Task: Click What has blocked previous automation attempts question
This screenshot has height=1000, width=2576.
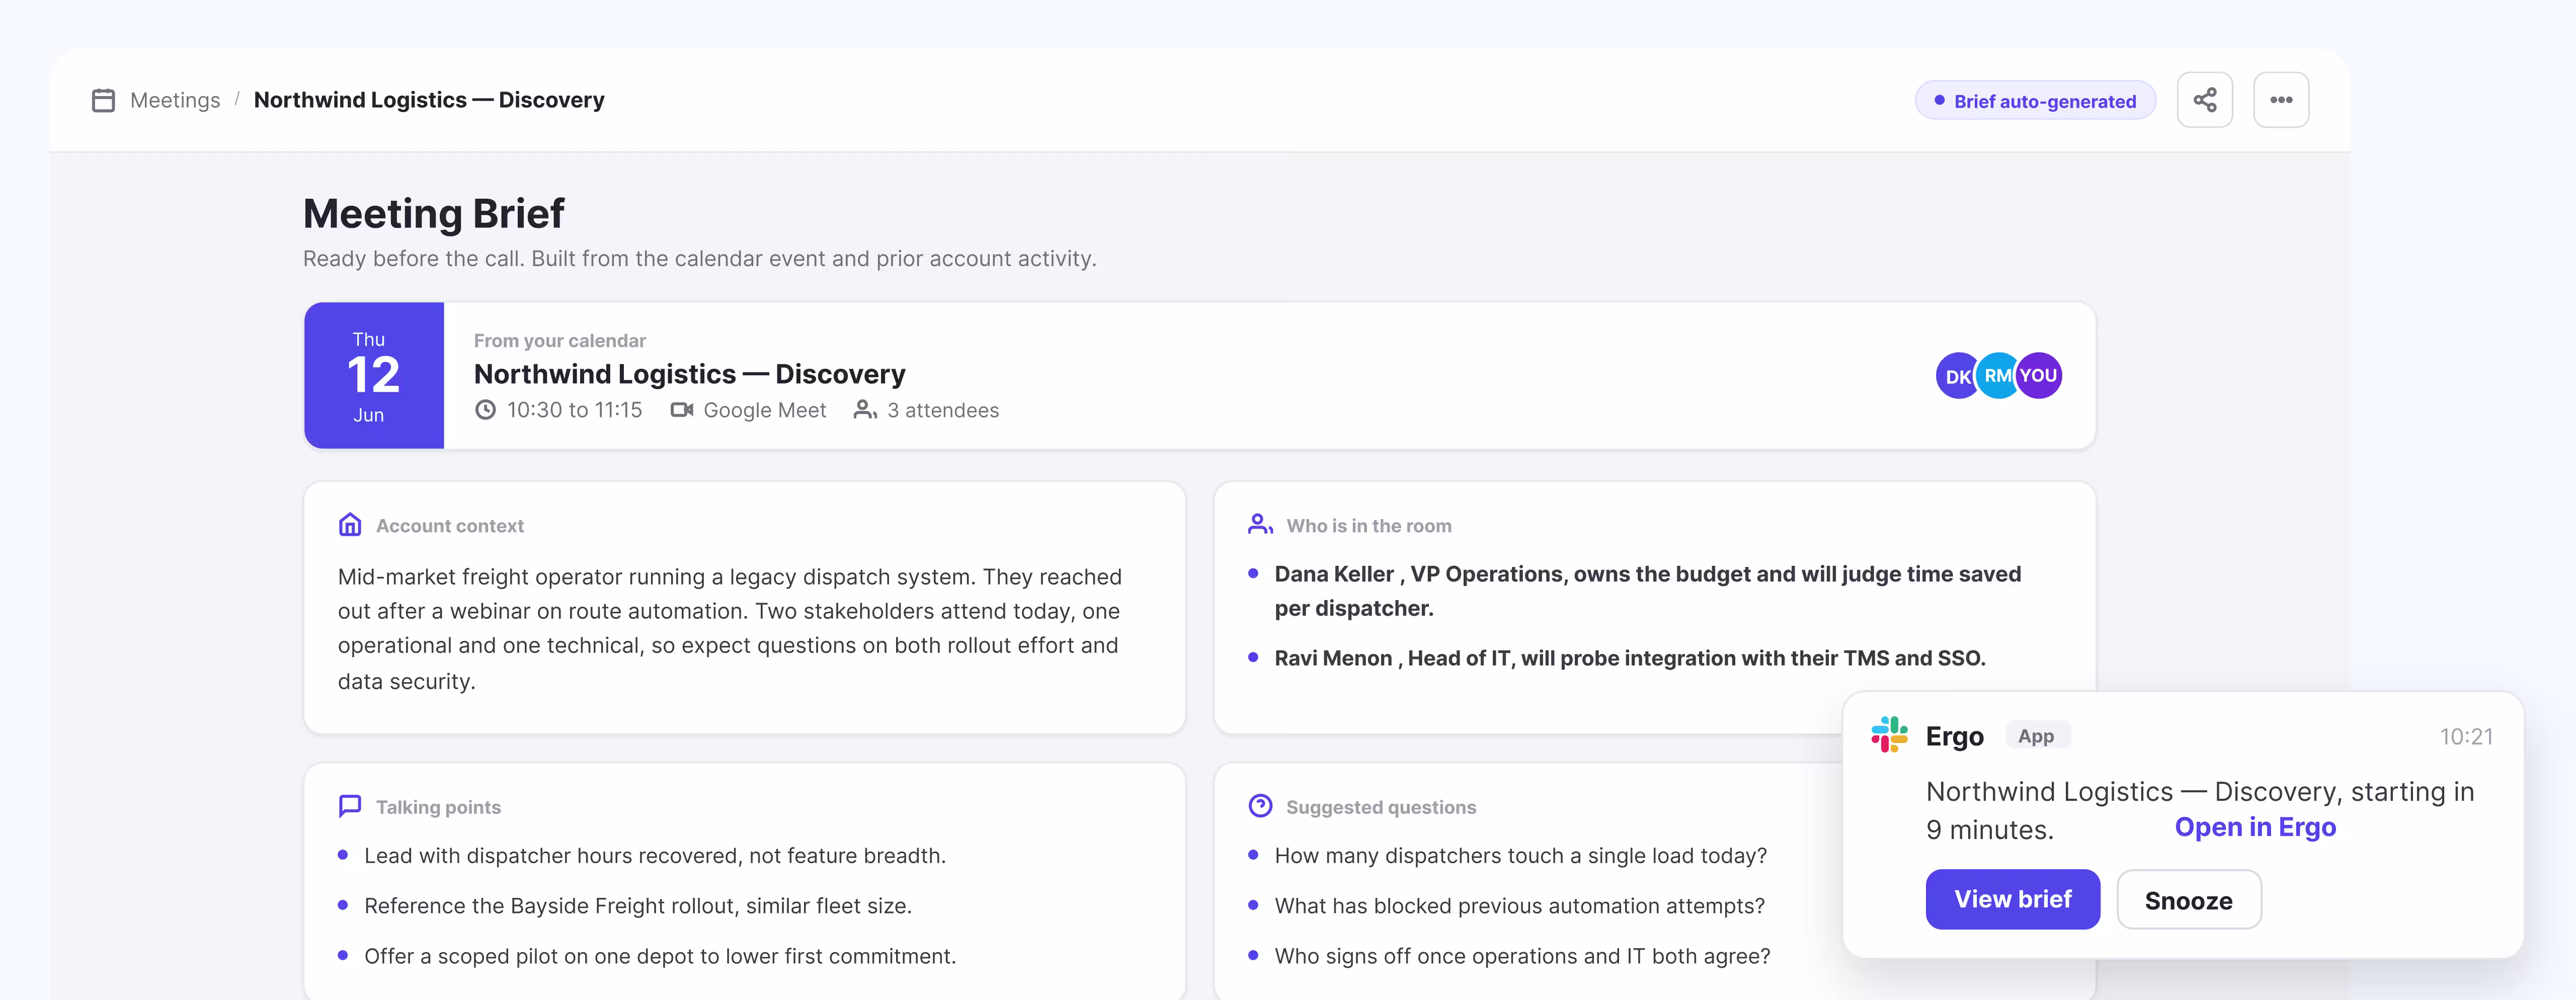Action: click(1520, 906)
